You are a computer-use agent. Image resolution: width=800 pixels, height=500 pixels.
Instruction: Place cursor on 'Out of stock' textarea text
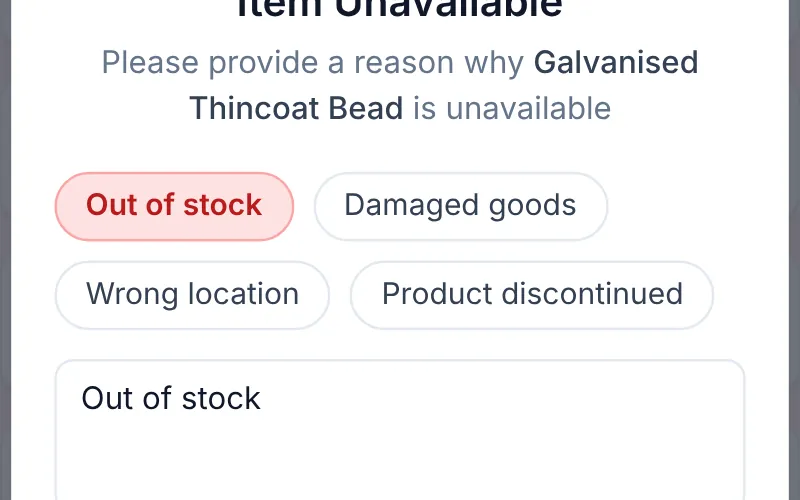(x=171, y=398)
